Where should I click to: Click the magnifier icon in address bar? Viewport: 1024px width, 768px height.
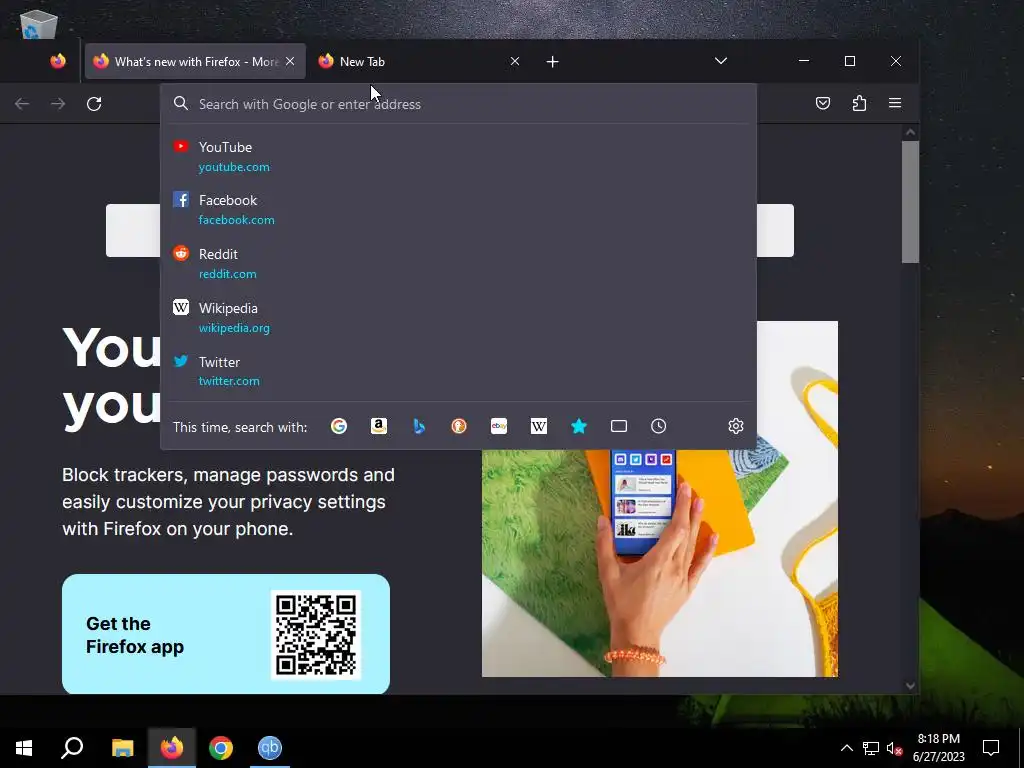pyautogui.click(x=181, y=104)
